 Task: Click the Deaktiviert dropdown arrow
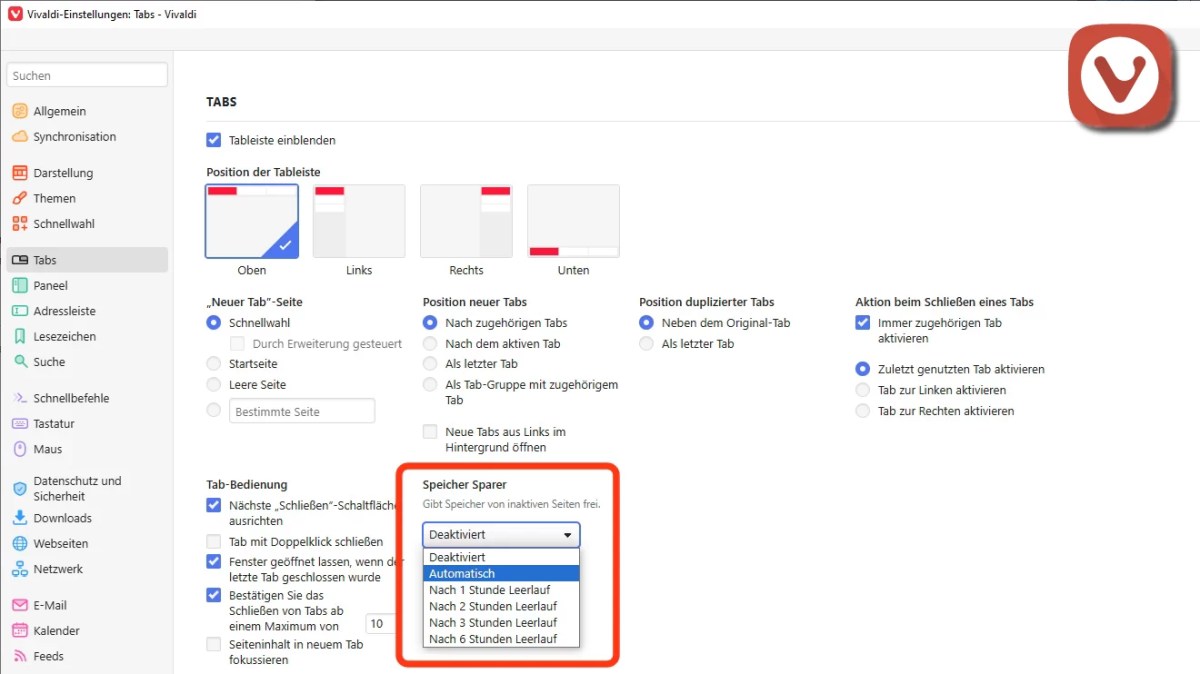point(567,535)
